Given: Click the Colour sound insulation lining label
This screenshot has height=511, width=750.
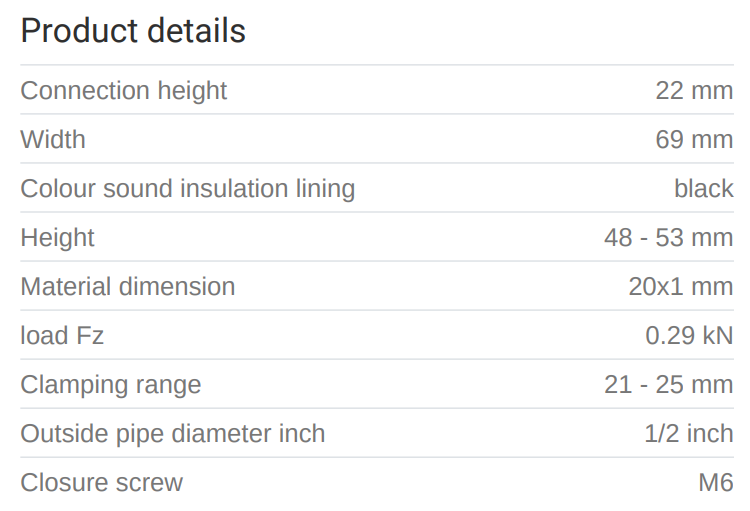Looking at the screenshot, I should pyautogui.click(x=188, y=188).
